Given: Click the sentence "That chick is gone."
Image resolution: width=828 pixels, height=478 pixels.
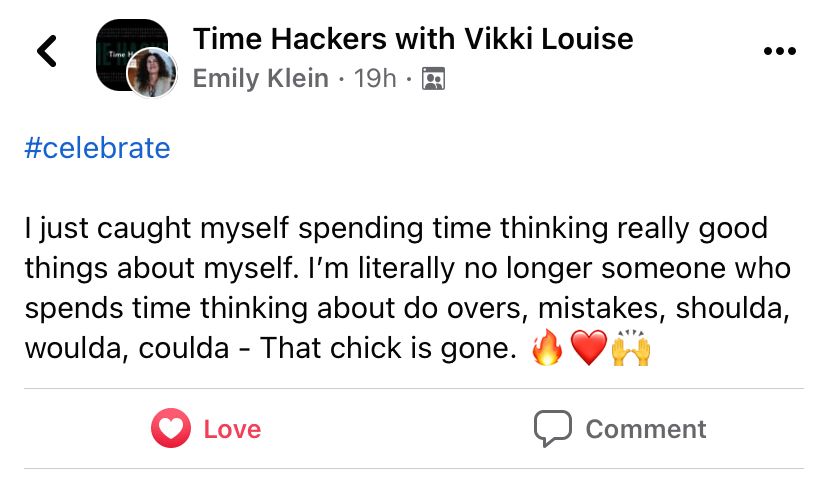Looking at the screenshot, I should [388, 348].
